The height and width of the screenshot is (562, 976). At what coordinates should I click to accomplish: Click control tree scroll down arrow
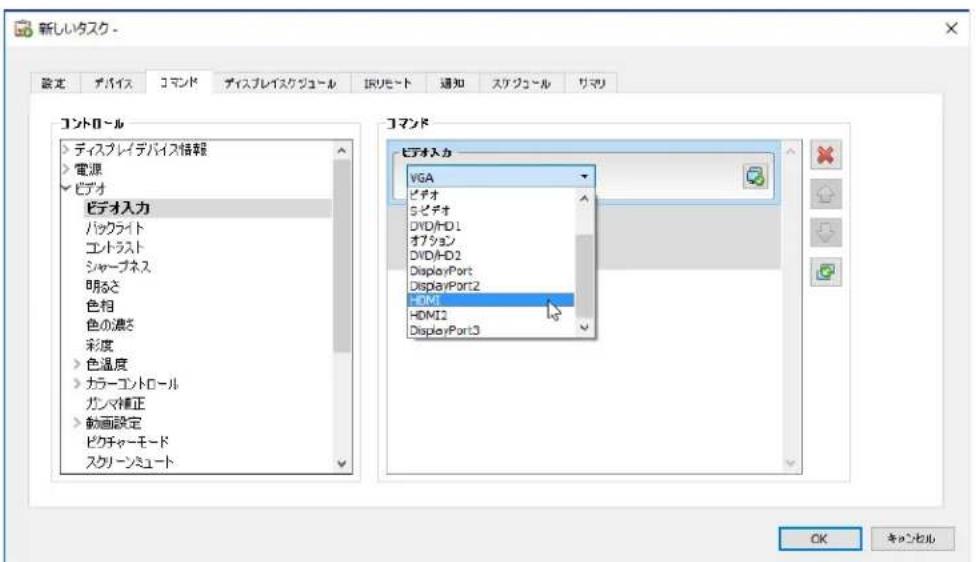[x=342, y=463]
